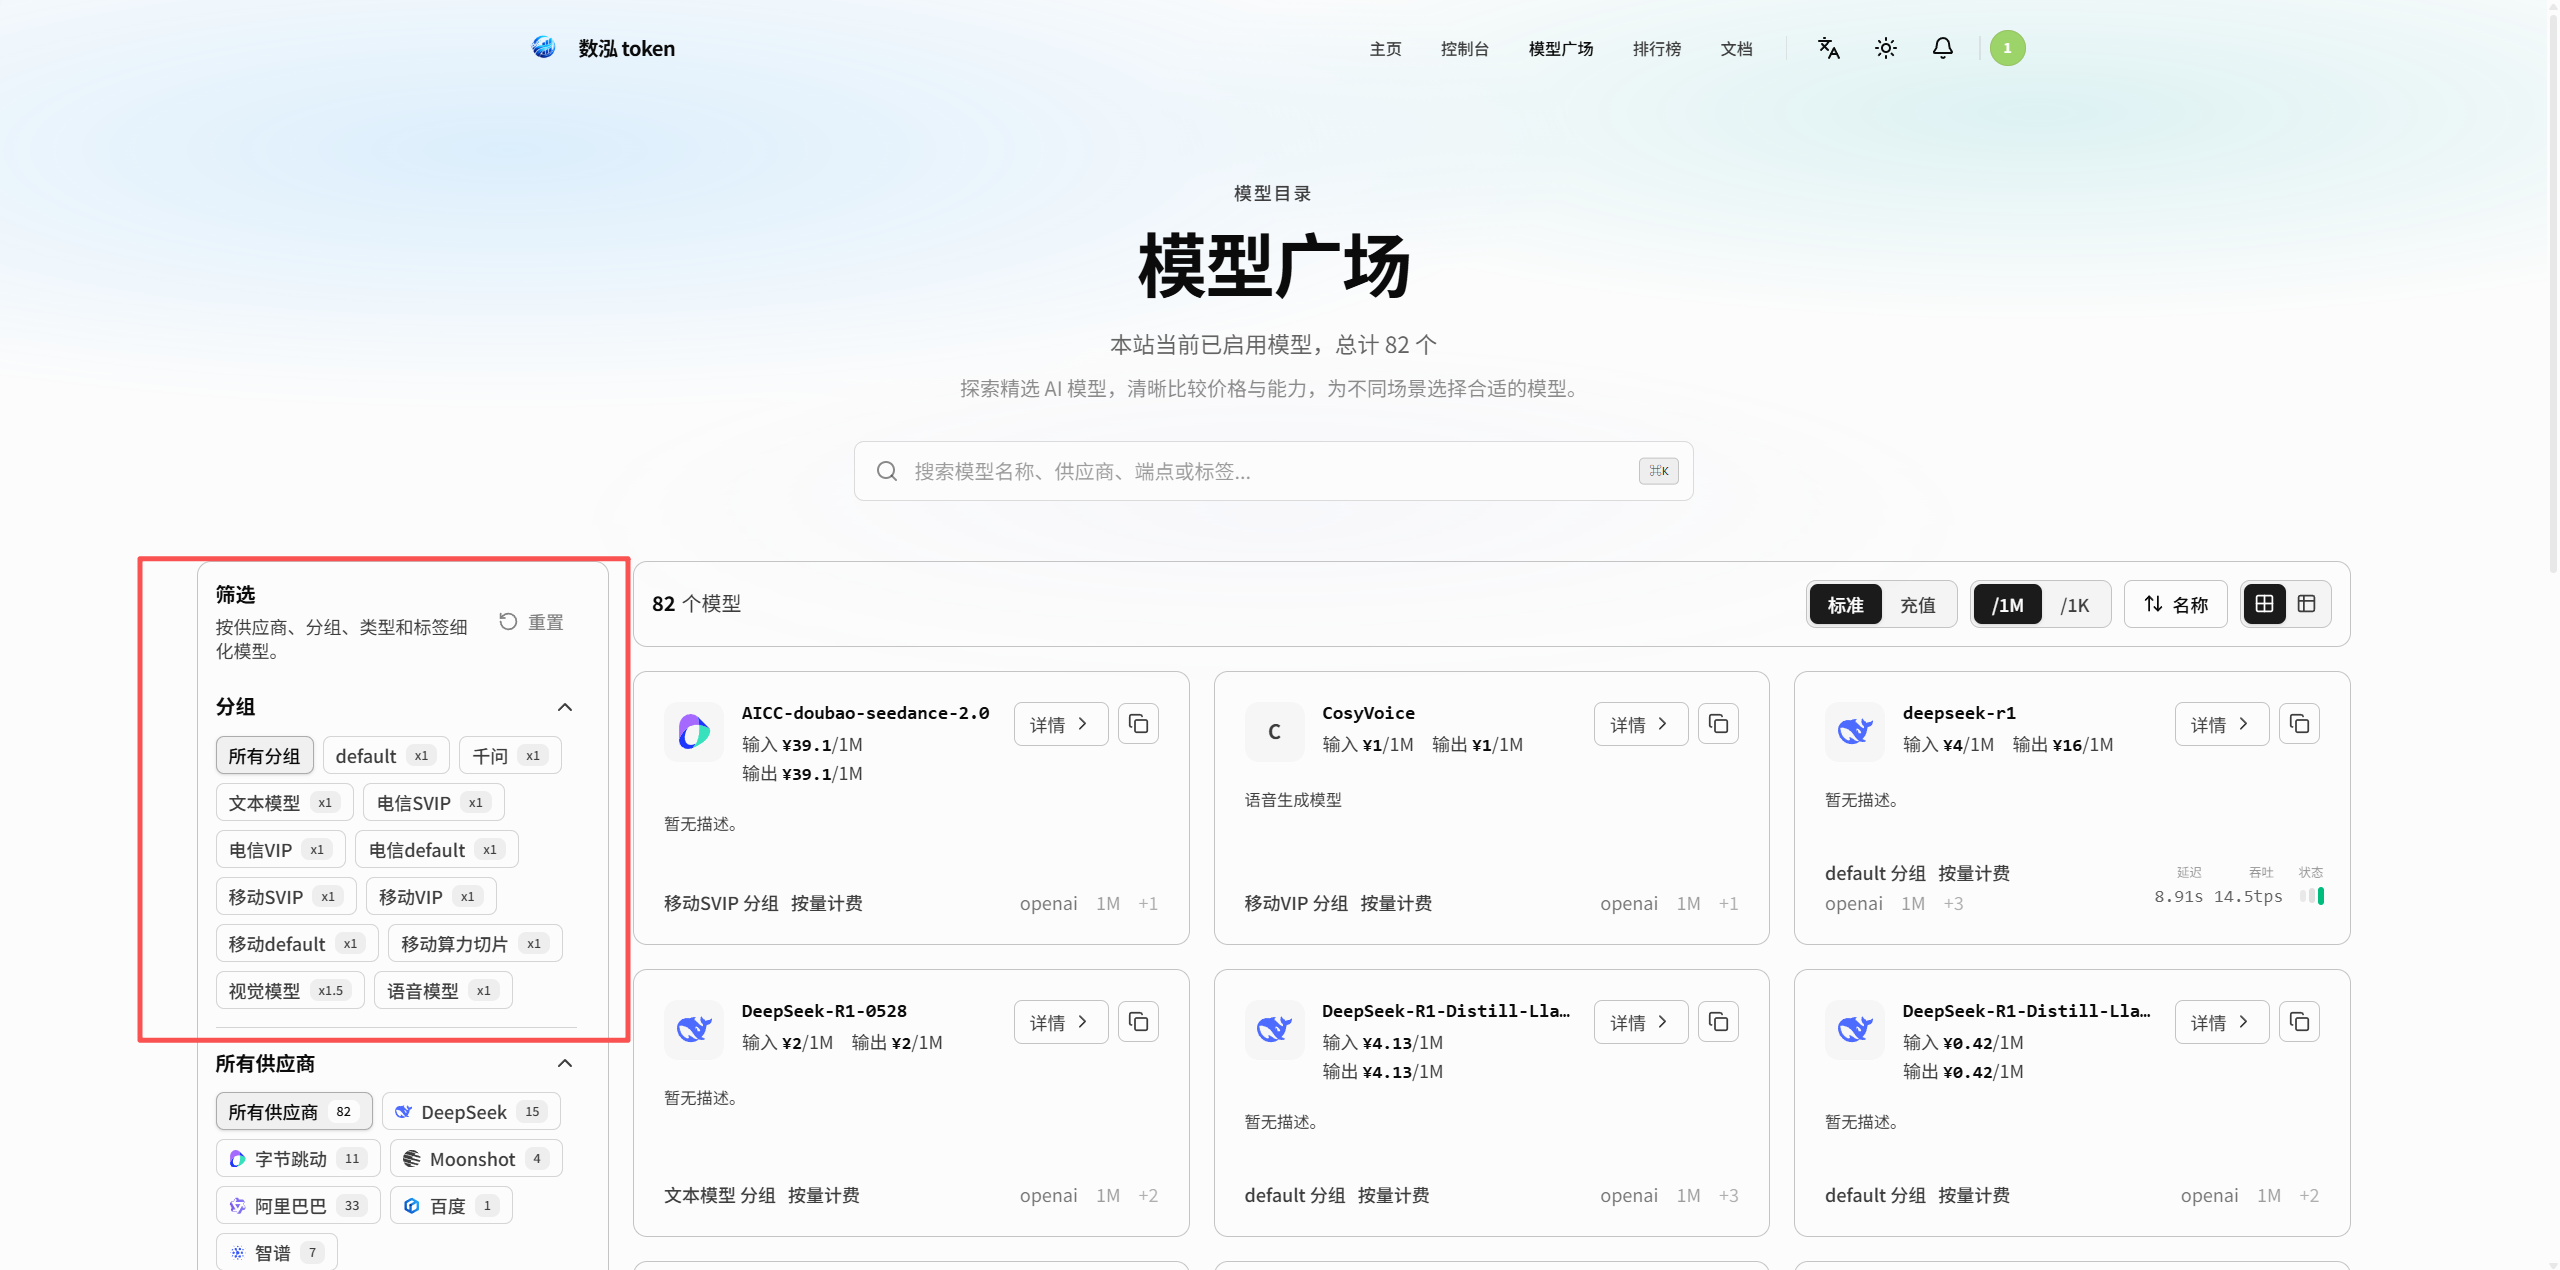The width and height of the screenshot is (2560, 1270).
Task: Switch price unit to /1M
Action: click(2007, 605)
